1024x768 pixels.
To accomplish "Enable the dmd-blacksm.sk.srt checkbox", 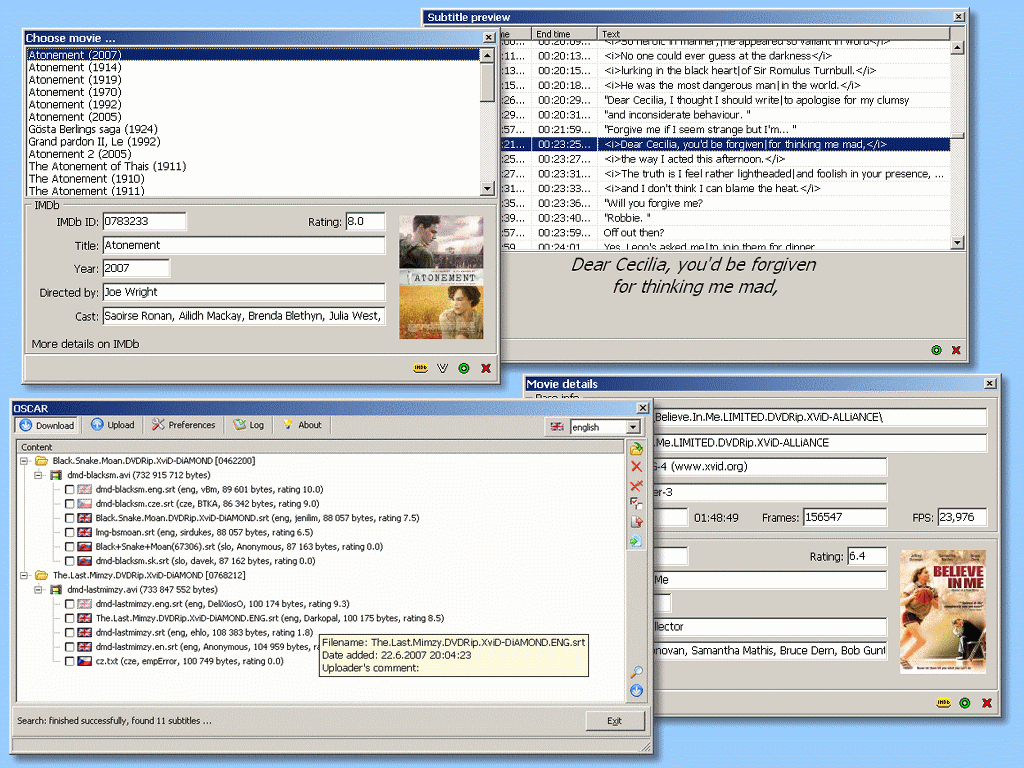I will click(69, 561).
